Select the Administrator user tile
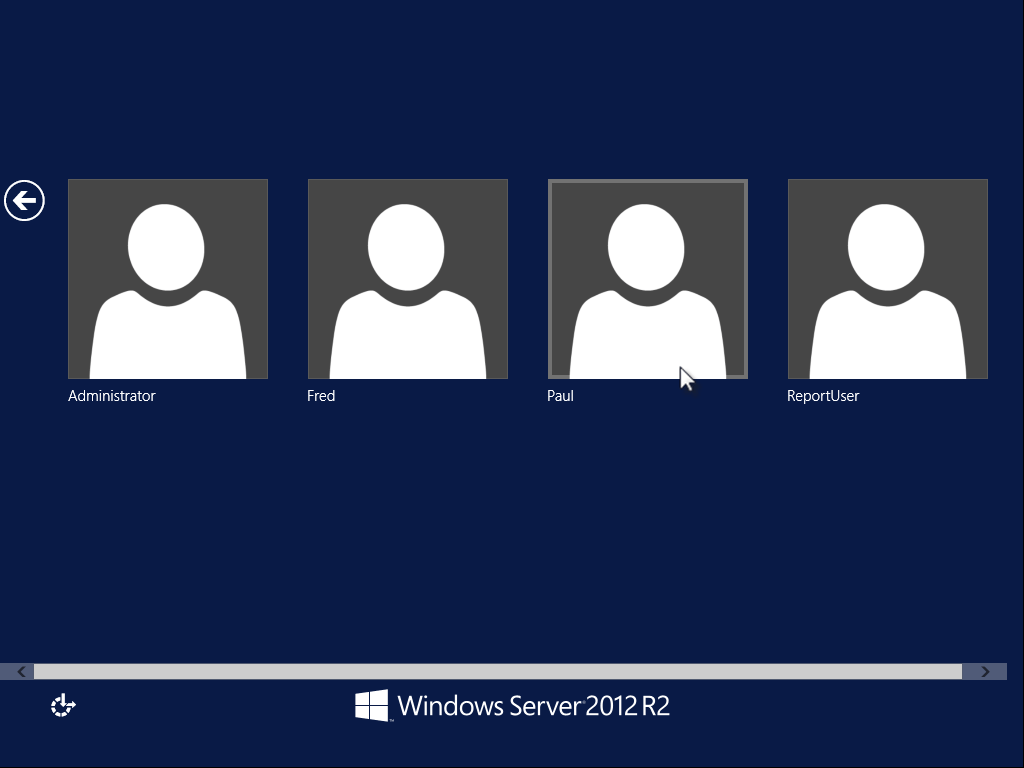This screenshot has width=1024, height=768. [168, 279]
